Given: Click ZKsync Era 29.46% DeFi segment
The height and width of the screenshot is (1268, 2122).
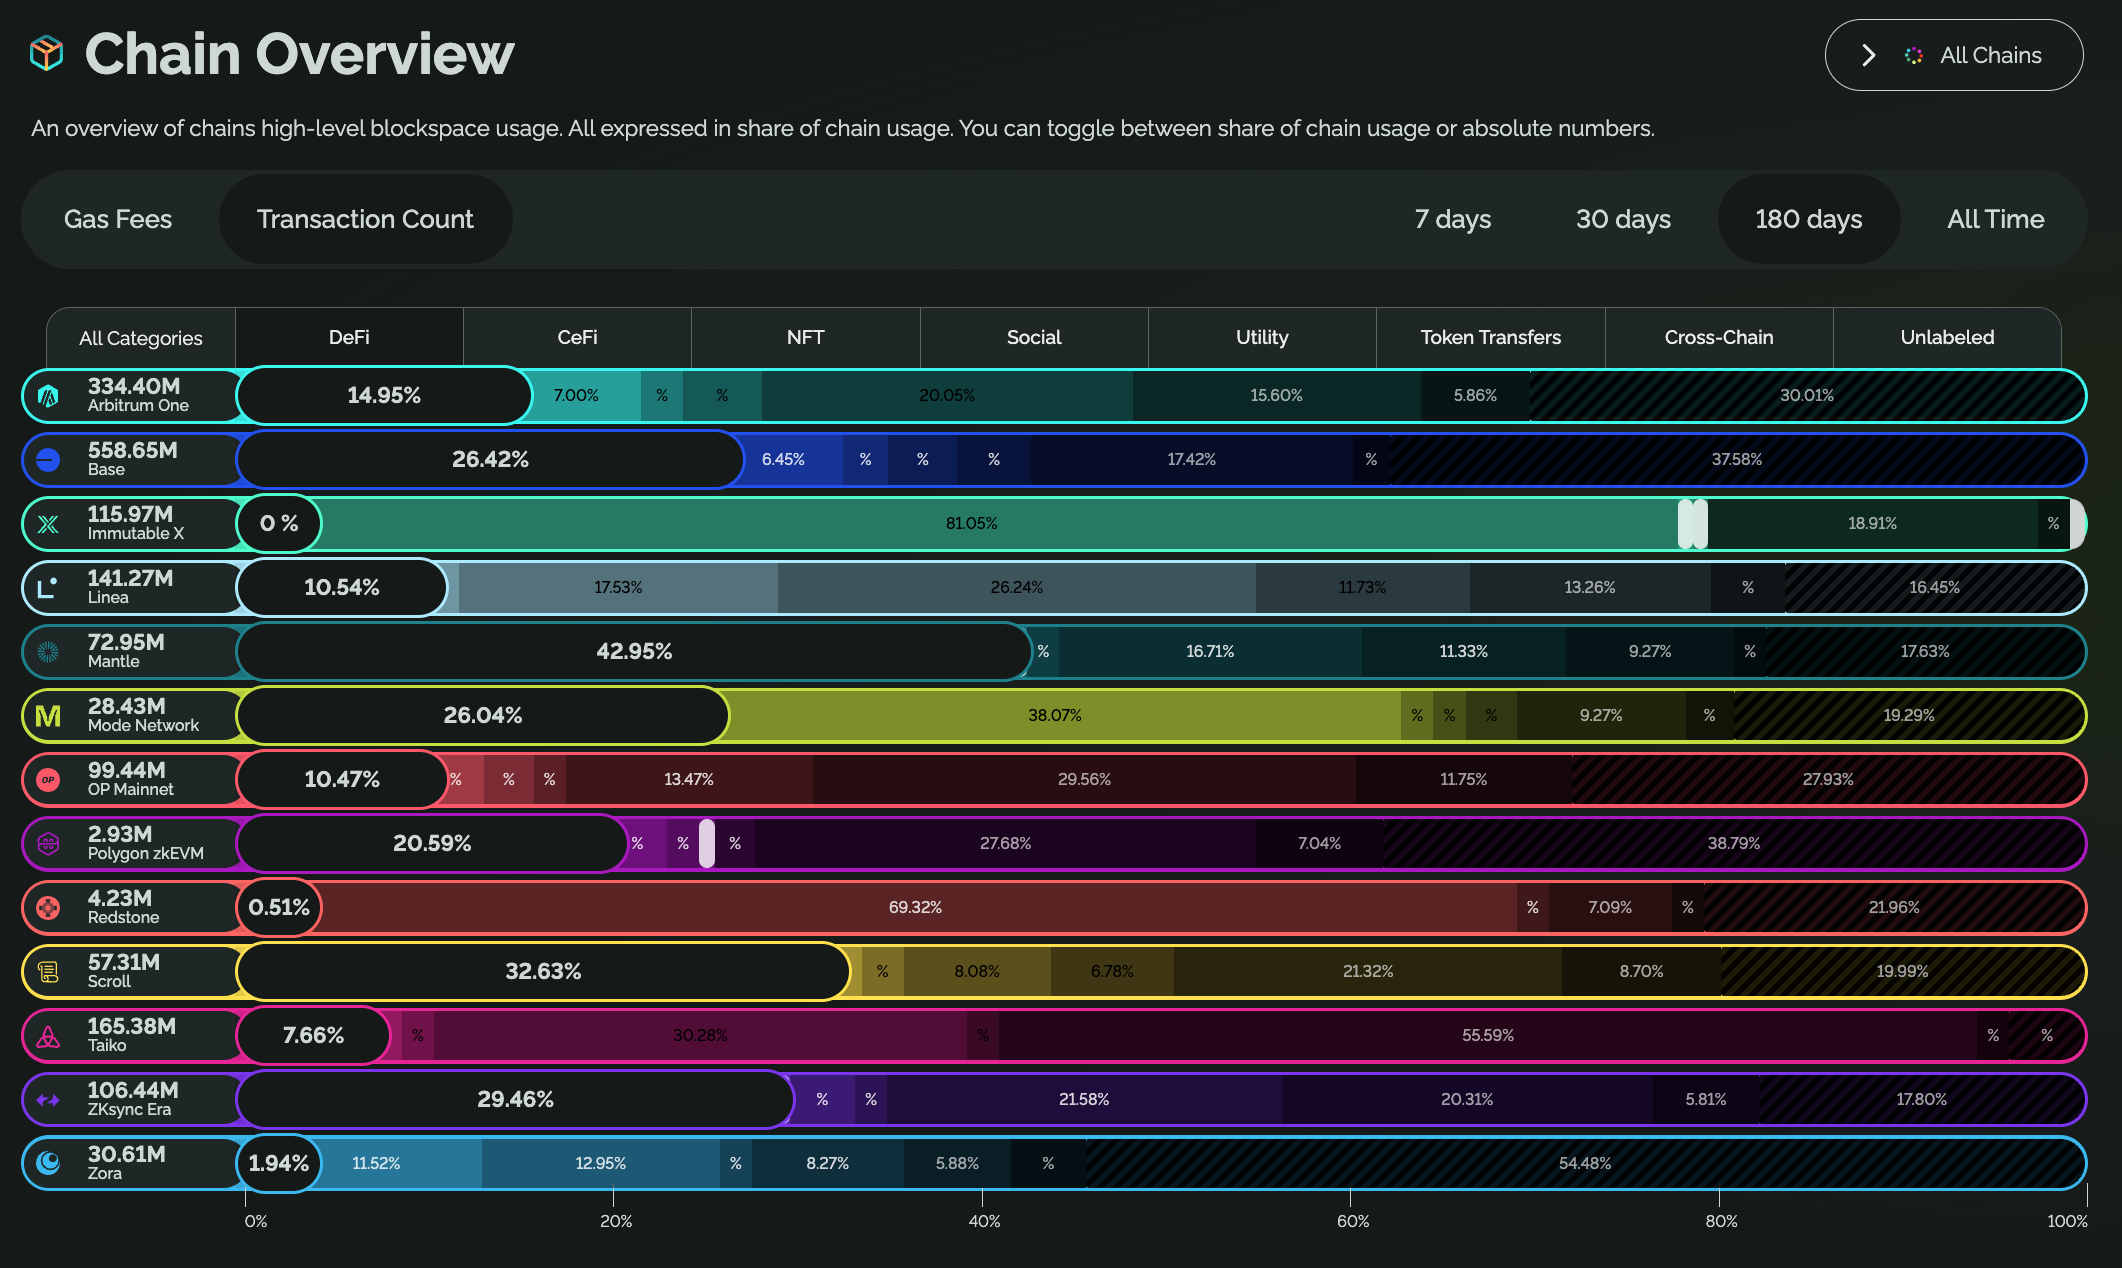Looking at the screenshot, I should point(515,1100).
